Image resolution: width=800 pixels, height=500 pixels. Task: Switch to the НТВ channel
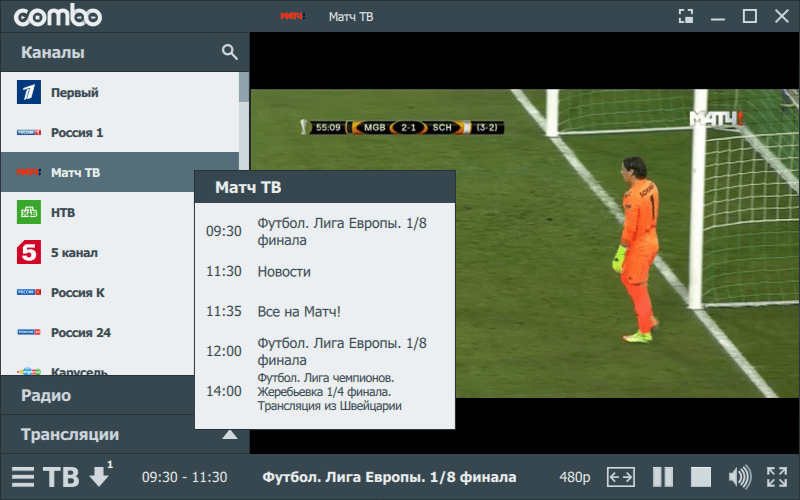(x=97, y=212)
